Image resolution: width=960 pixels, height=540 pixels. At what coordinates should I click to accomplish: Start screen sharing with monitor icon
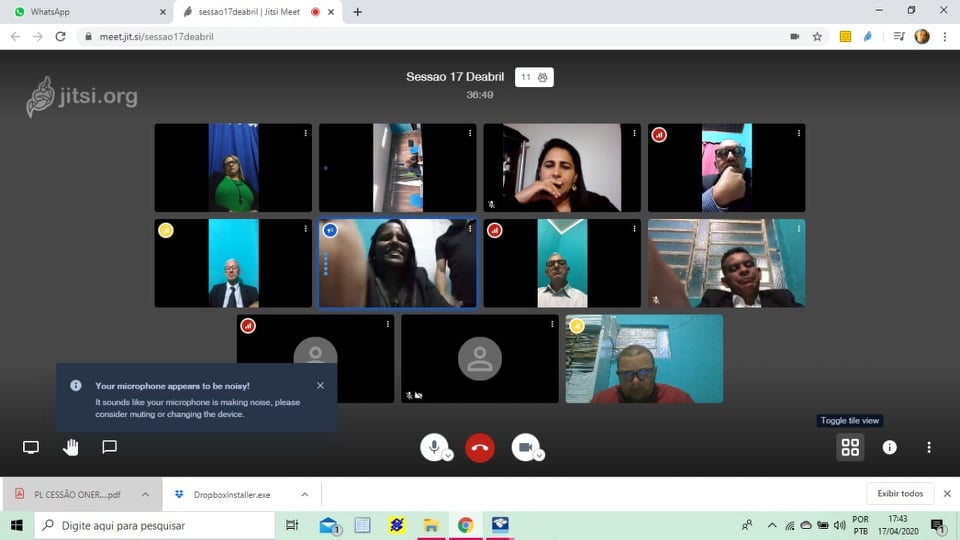(x=31, y=448)
